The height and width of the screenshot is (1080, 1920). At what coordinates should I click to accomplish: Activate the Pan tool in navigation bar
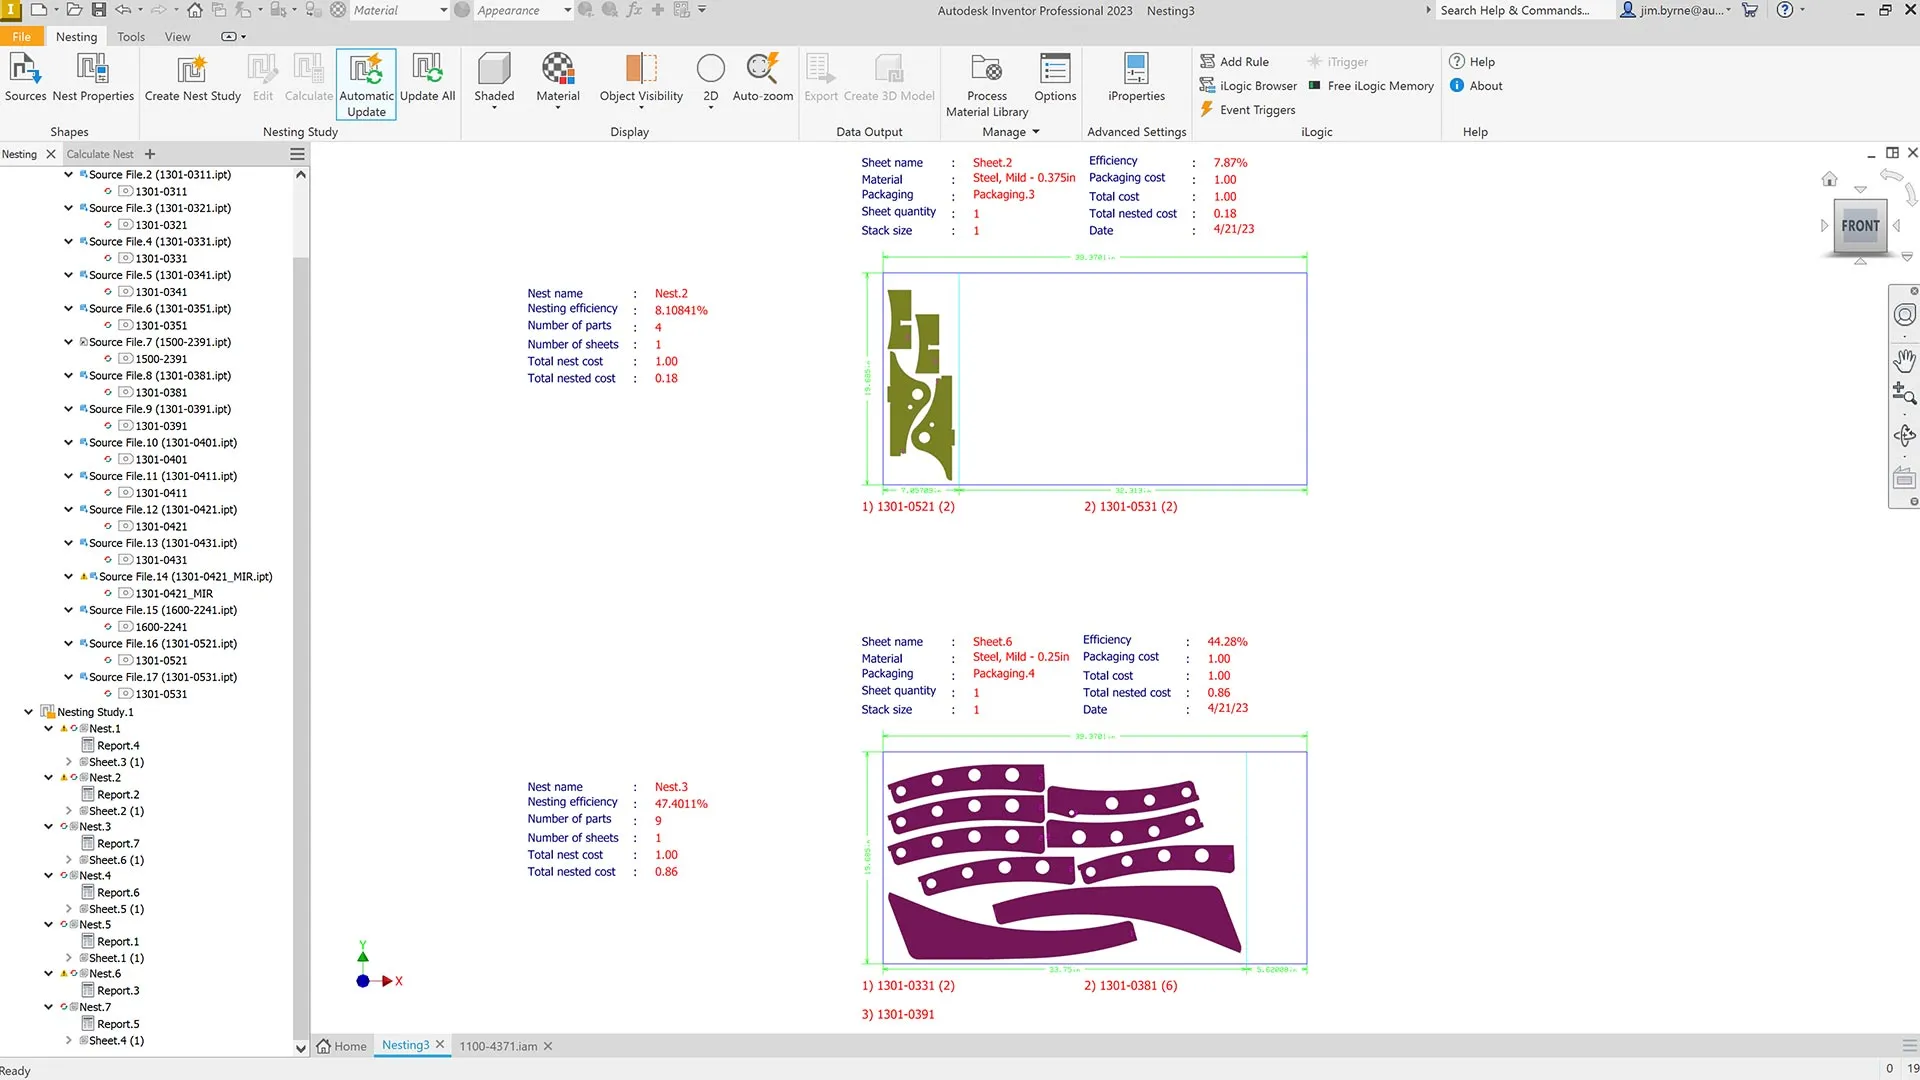(x=1905, y=360)
